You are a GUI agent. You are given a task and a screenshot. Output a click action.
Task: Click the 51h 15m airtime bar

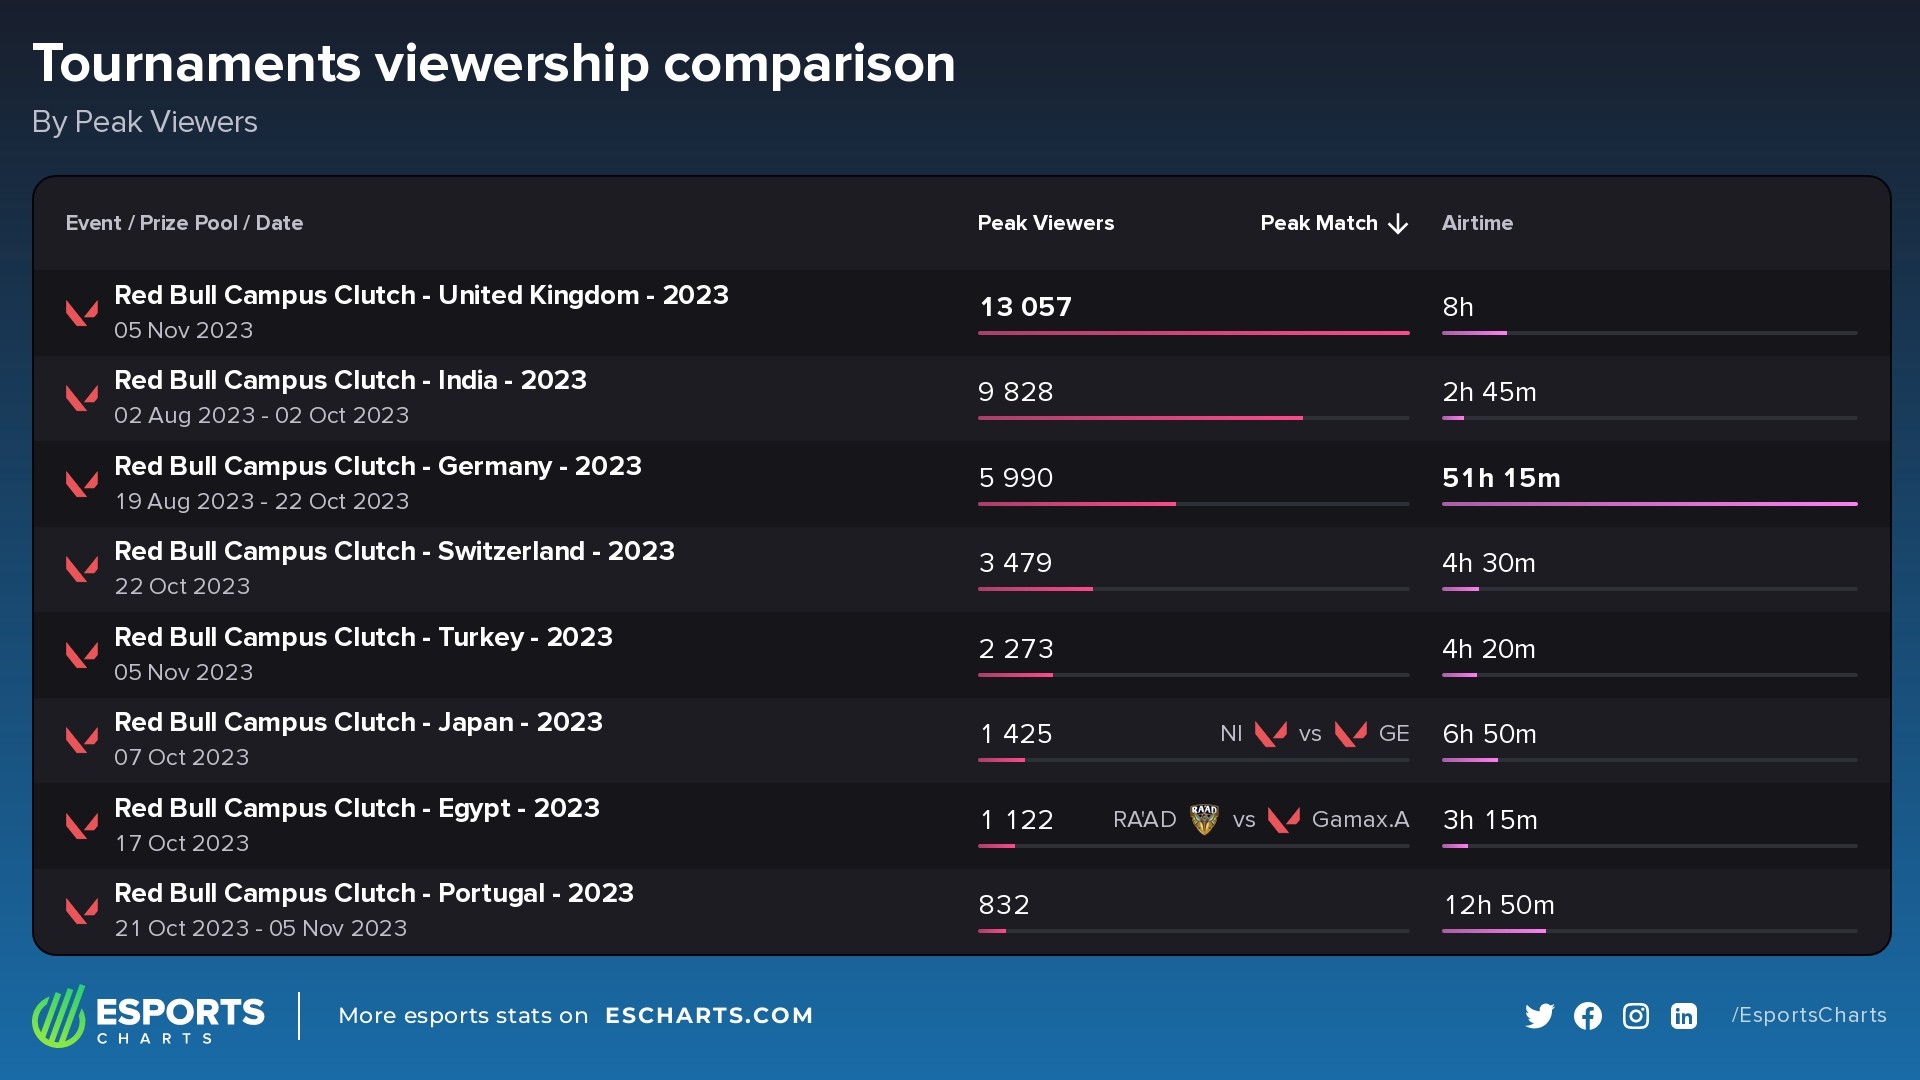point(1650,504)
